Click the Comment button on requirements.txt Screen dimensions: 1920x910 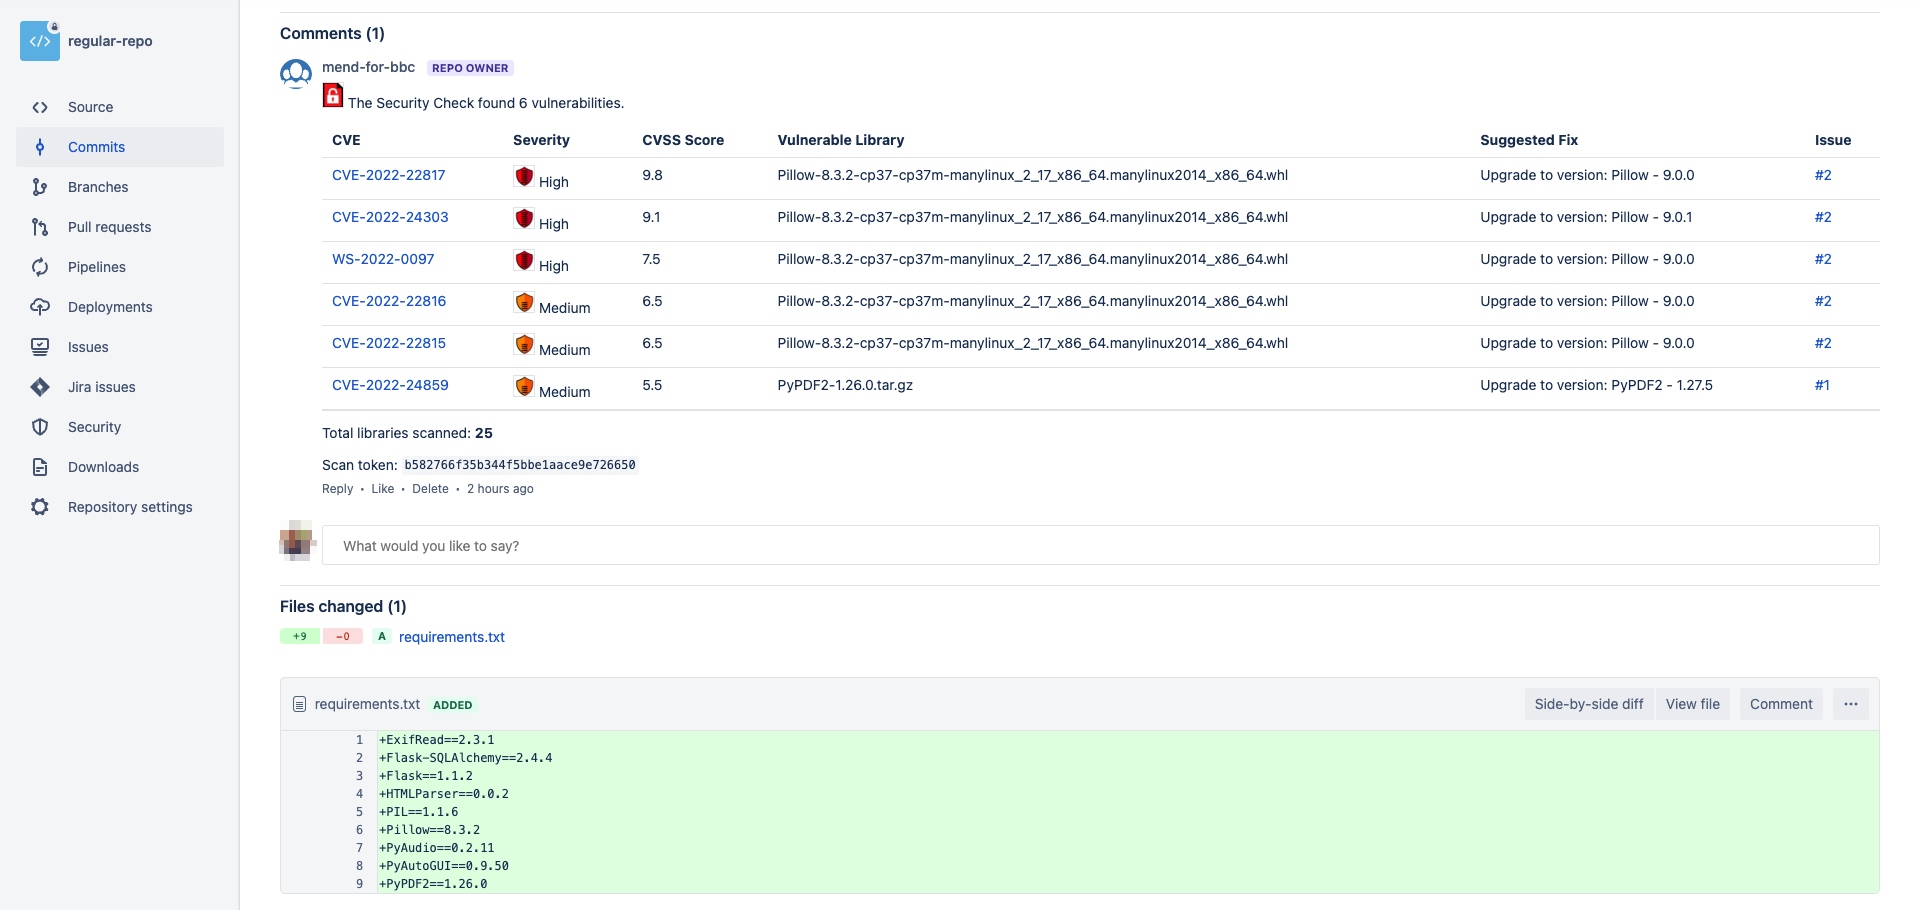click(x=1780, y=704)
